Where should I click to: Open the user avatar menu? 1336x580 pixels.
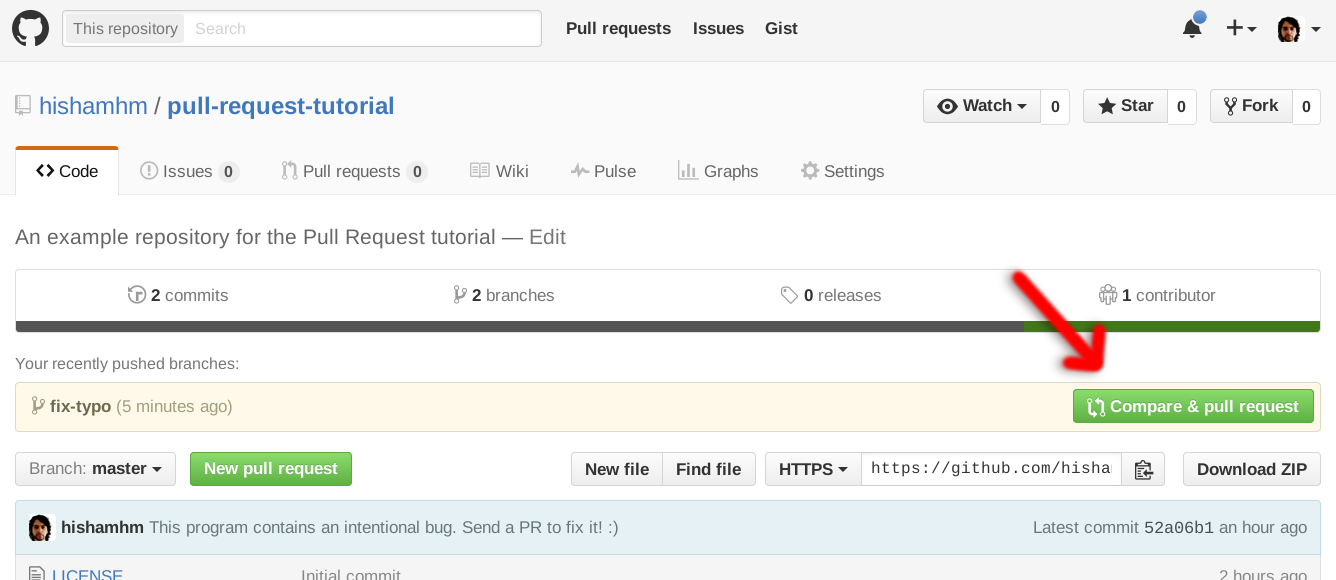(1299, 28)
